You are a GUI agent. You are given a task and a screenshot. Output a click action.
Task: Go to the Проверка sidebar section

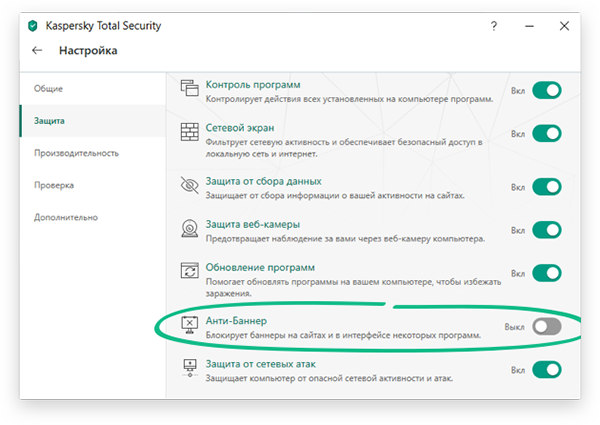point(54,185)
